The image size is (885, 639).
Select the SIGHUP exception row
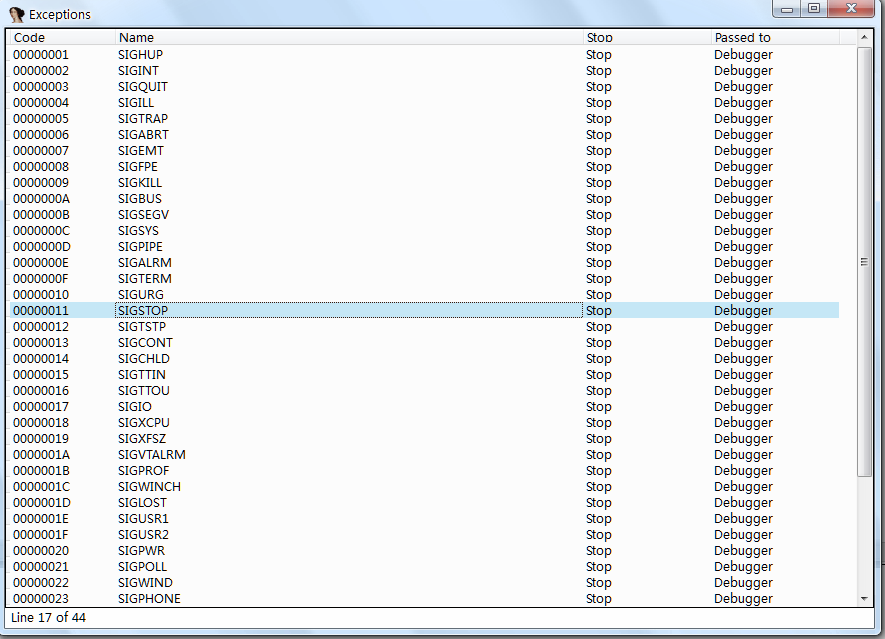click(424, 55)
